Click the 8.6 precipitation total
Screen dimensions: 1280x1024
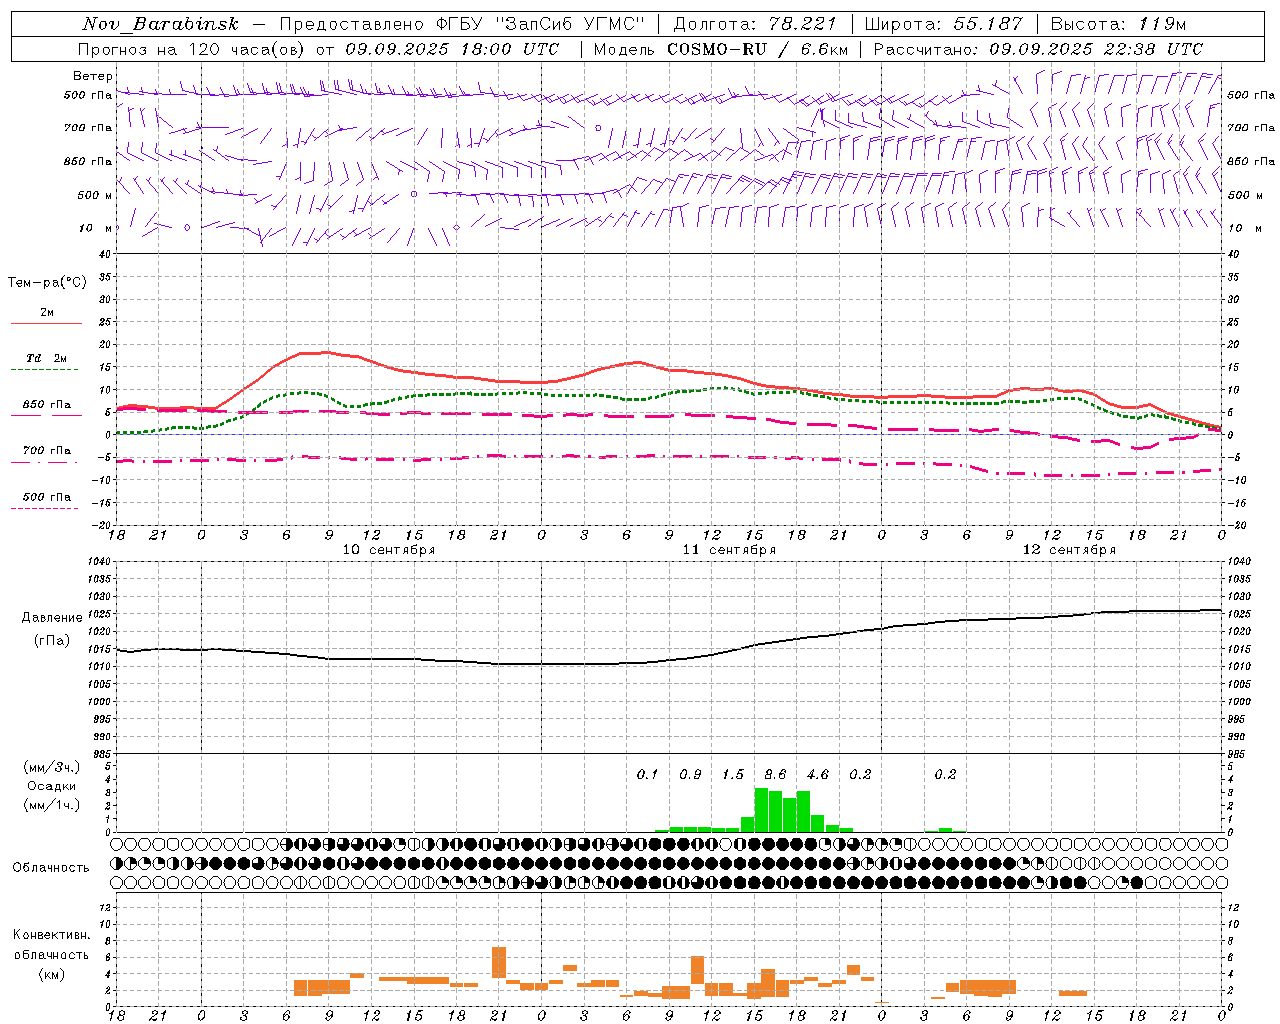(x=775, y=774)
